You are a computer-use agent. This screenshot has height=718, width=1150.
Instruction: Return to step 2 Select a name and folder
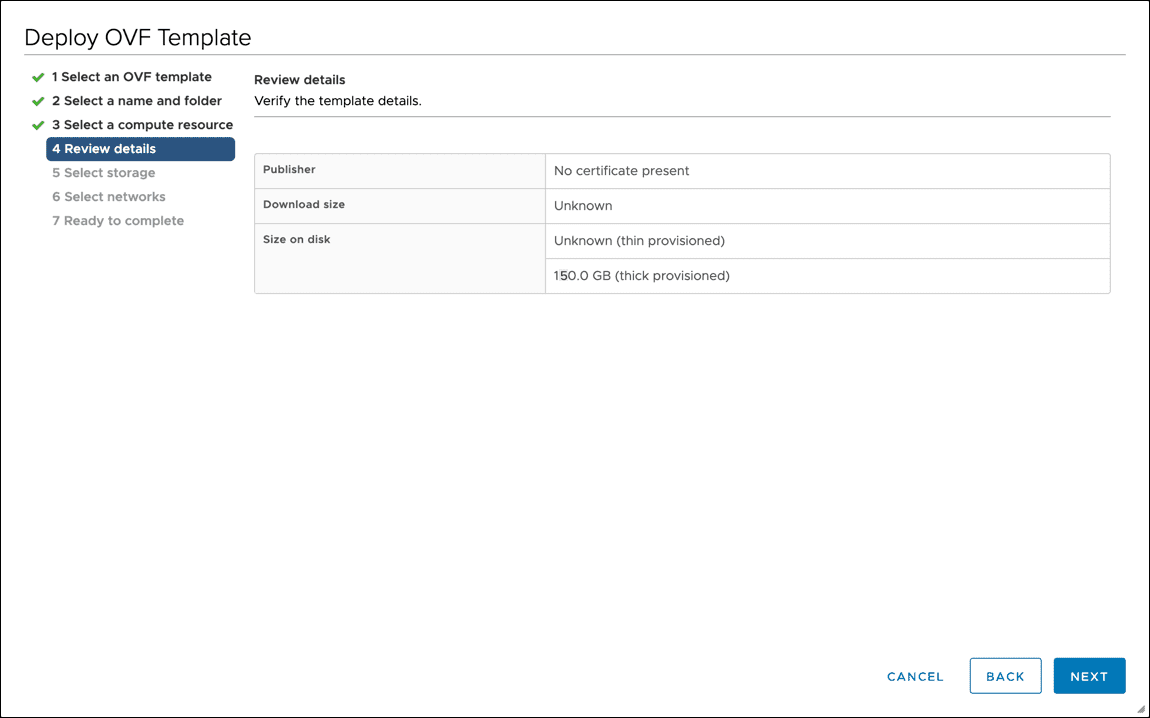(136, 101)
